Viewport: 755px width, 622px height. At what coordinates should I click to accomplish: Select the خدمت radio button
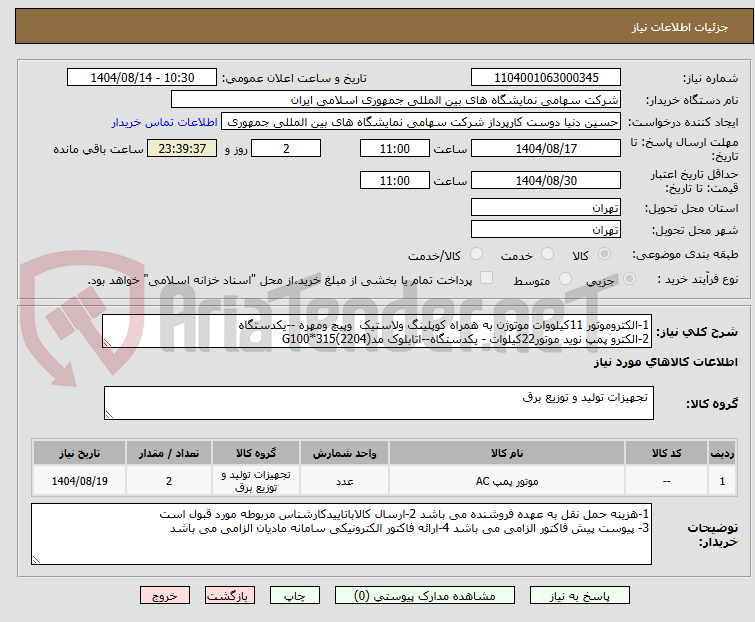547,254
